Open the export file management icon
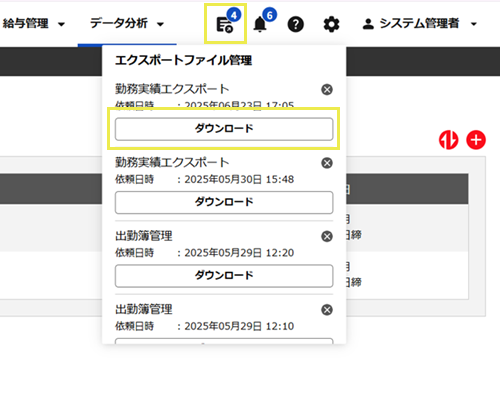Image resolution: width=500 pixels, height=397 pixels. coord(225,24)
